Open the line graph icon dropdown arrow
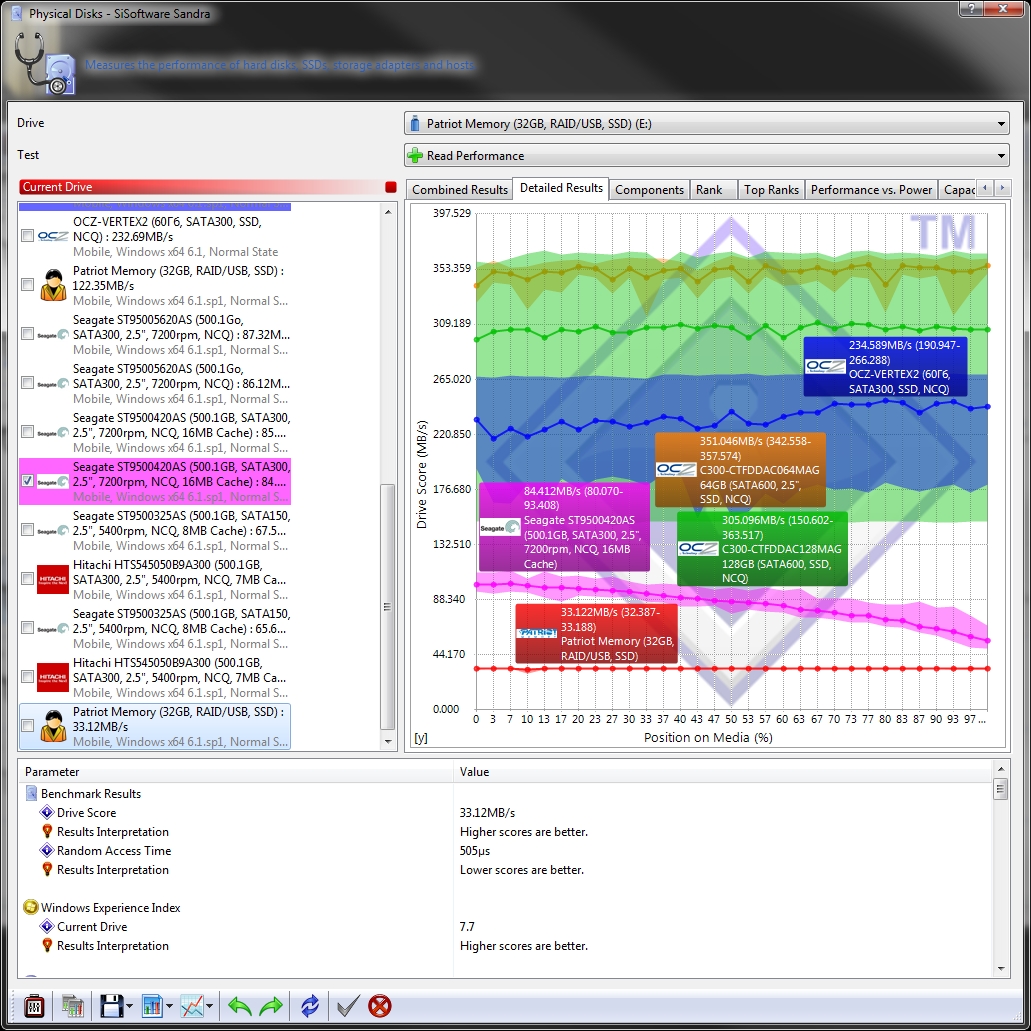 [x=209, y=1006]
